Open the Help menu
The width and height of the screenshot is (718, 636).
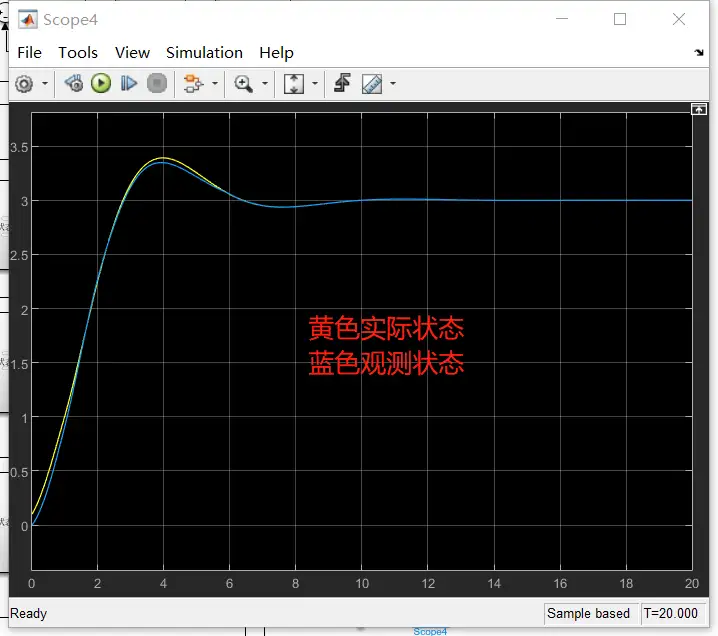(276, 53)
